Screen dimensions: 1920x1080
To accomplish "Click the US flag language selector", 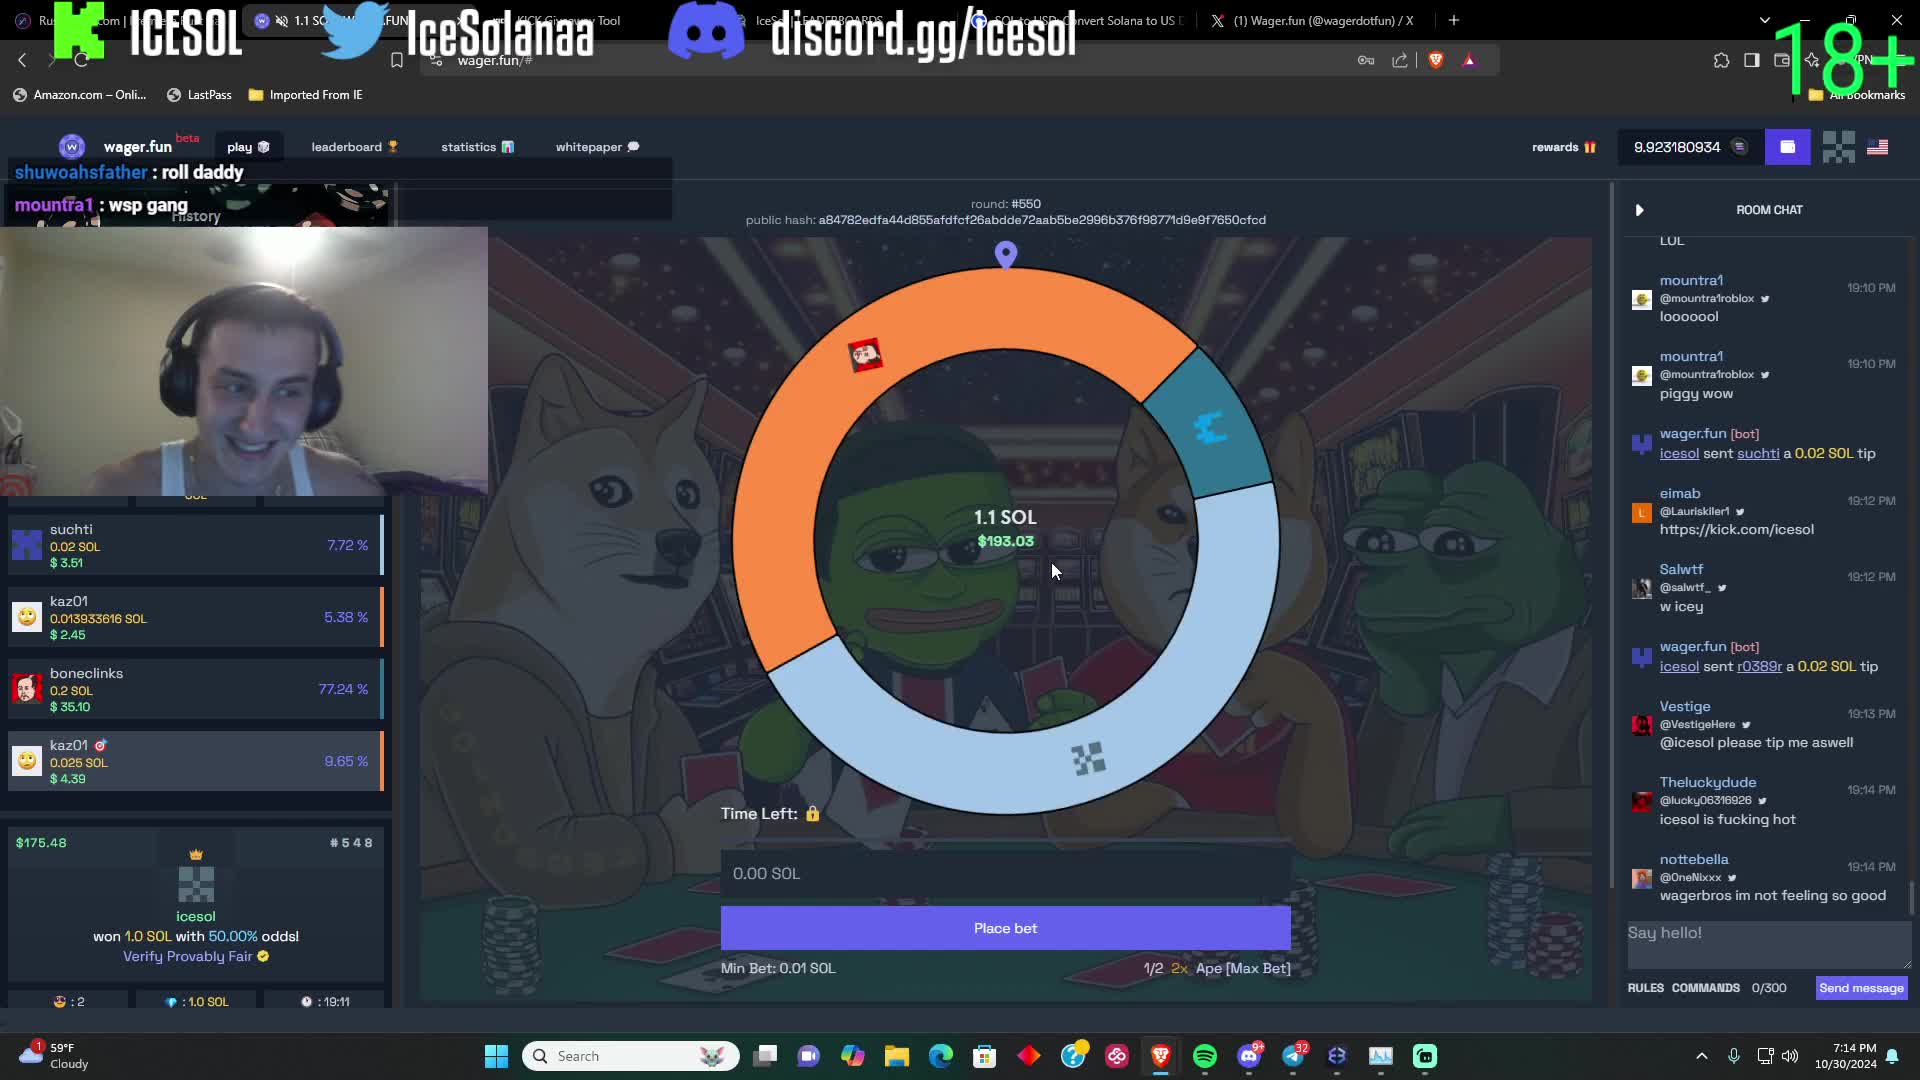I will [x=1877, y=147].
